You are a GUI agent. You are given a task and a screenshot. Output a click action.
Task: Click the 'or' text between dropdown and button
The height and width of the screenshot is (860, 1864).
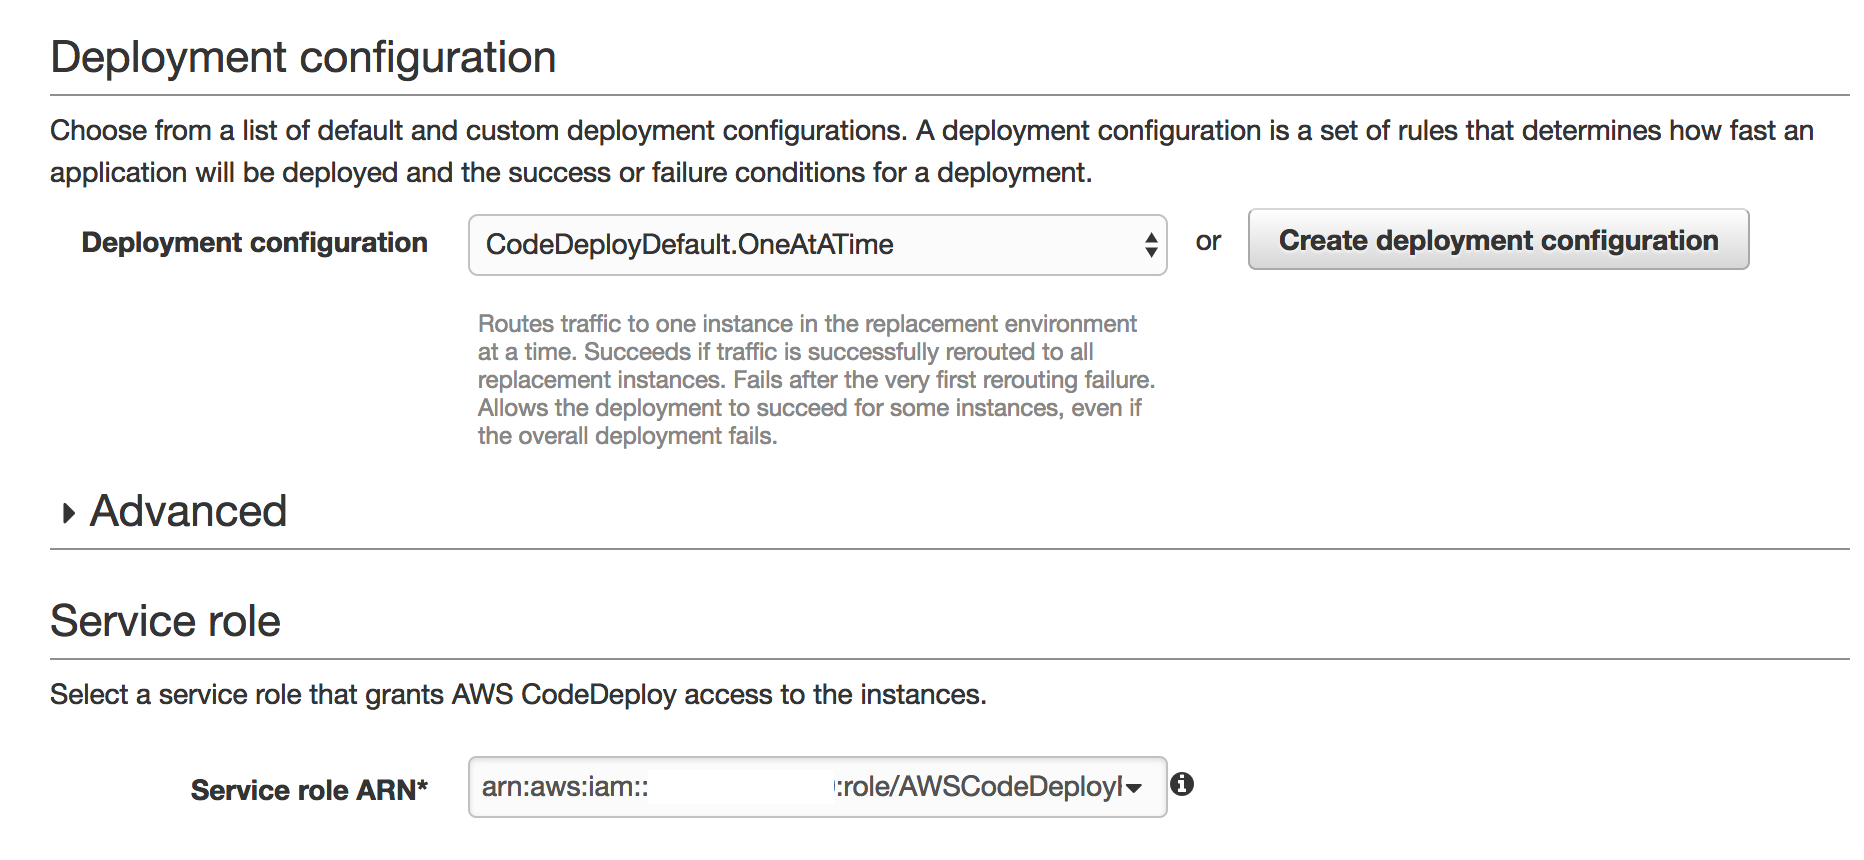click(x=1207, y=242)
